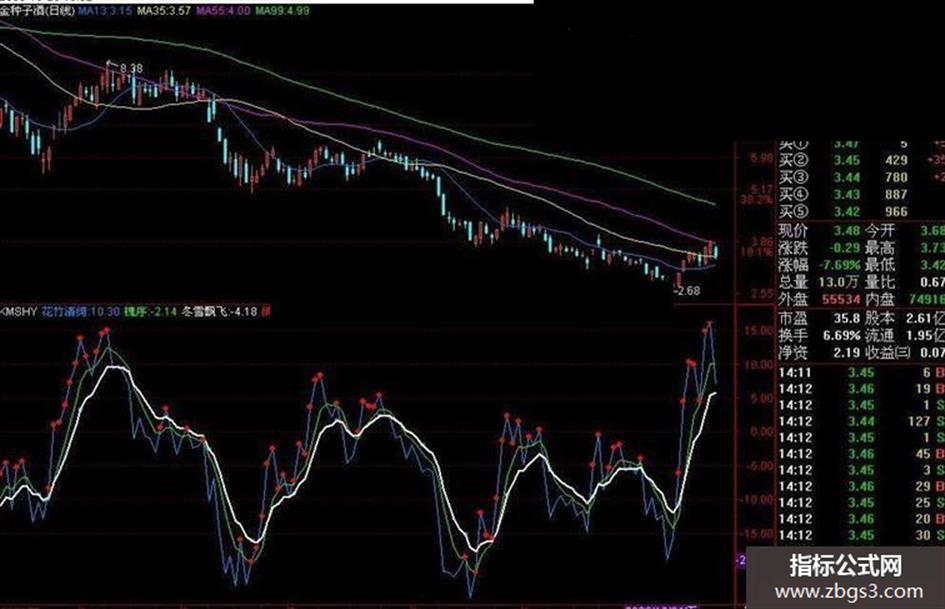Select the MA99:4.99 moving average label

click(x=282, y=11)
